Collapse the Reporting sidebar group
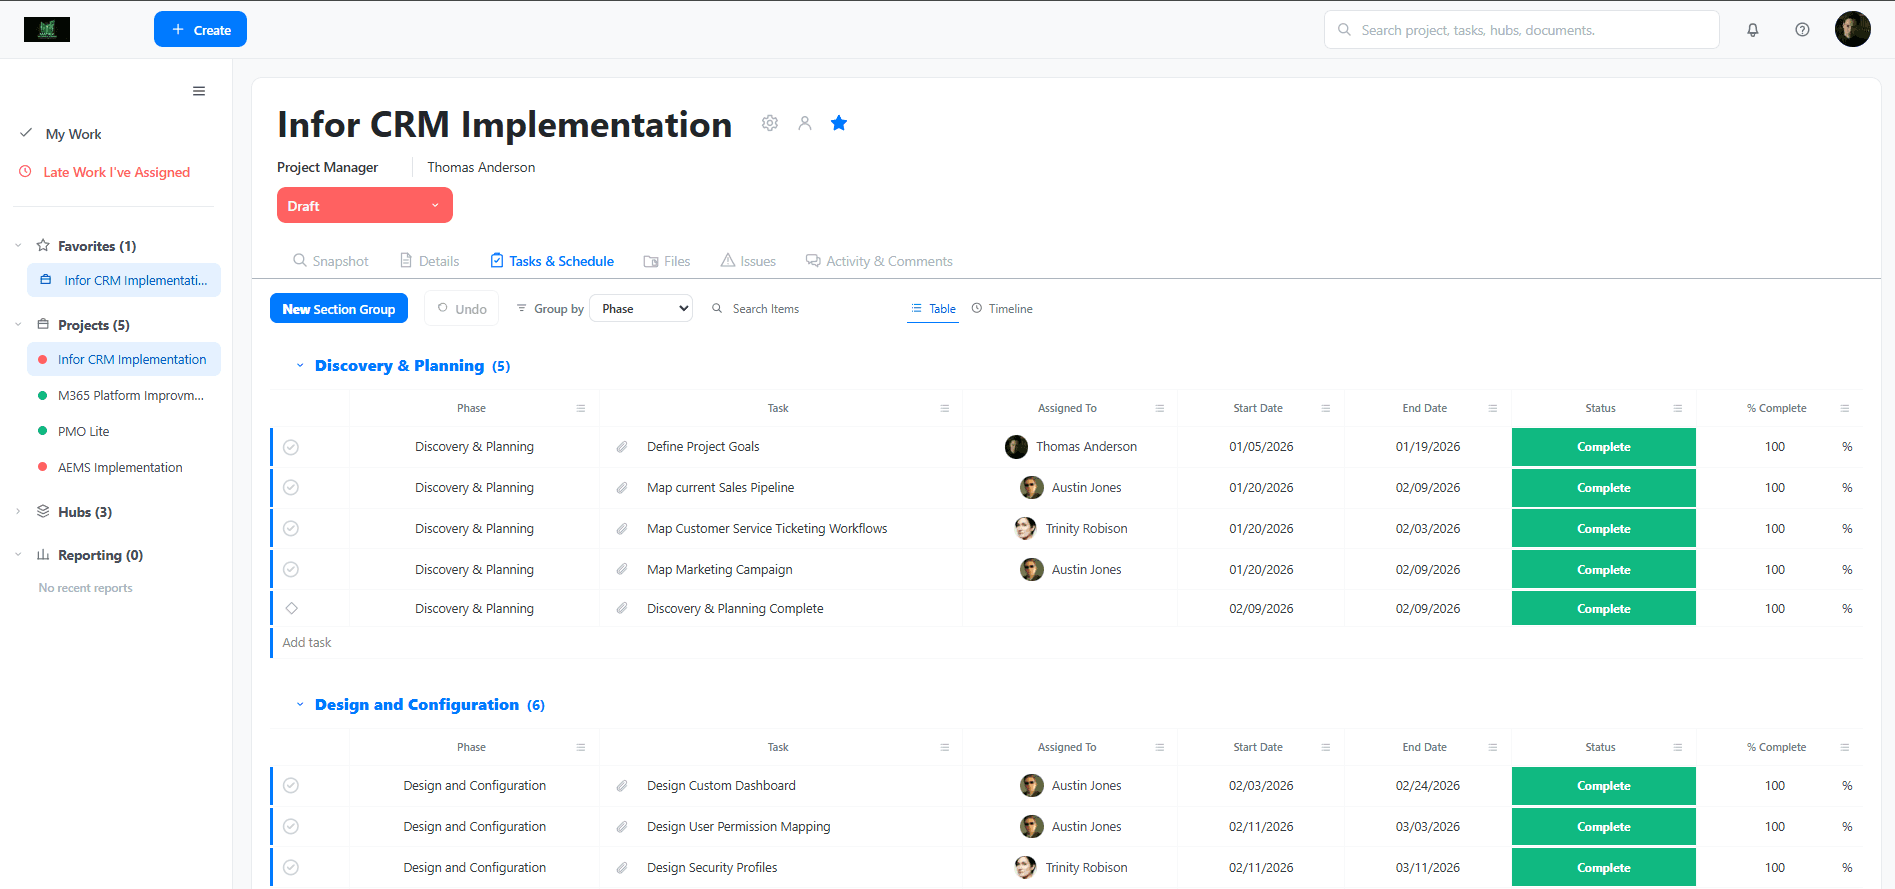 18,555
